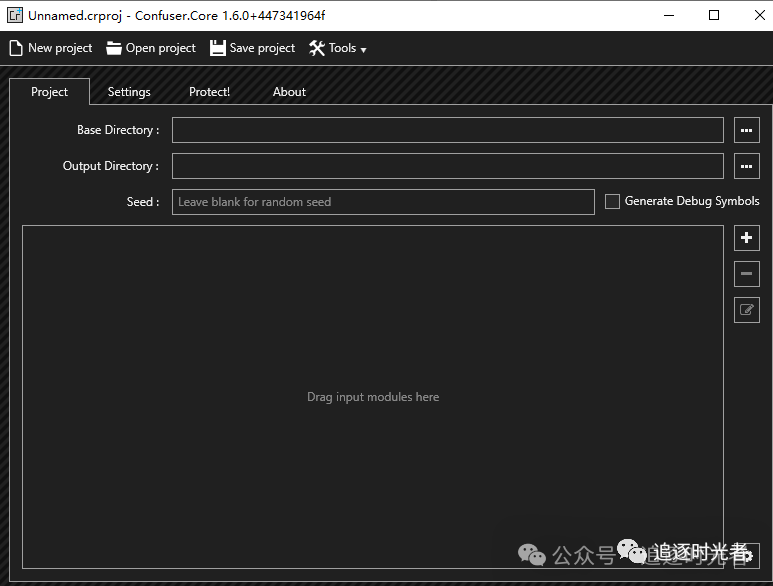Click the New project icon
Screen dimensions: 773x586
pyautogui.click(x=16, y=48)
